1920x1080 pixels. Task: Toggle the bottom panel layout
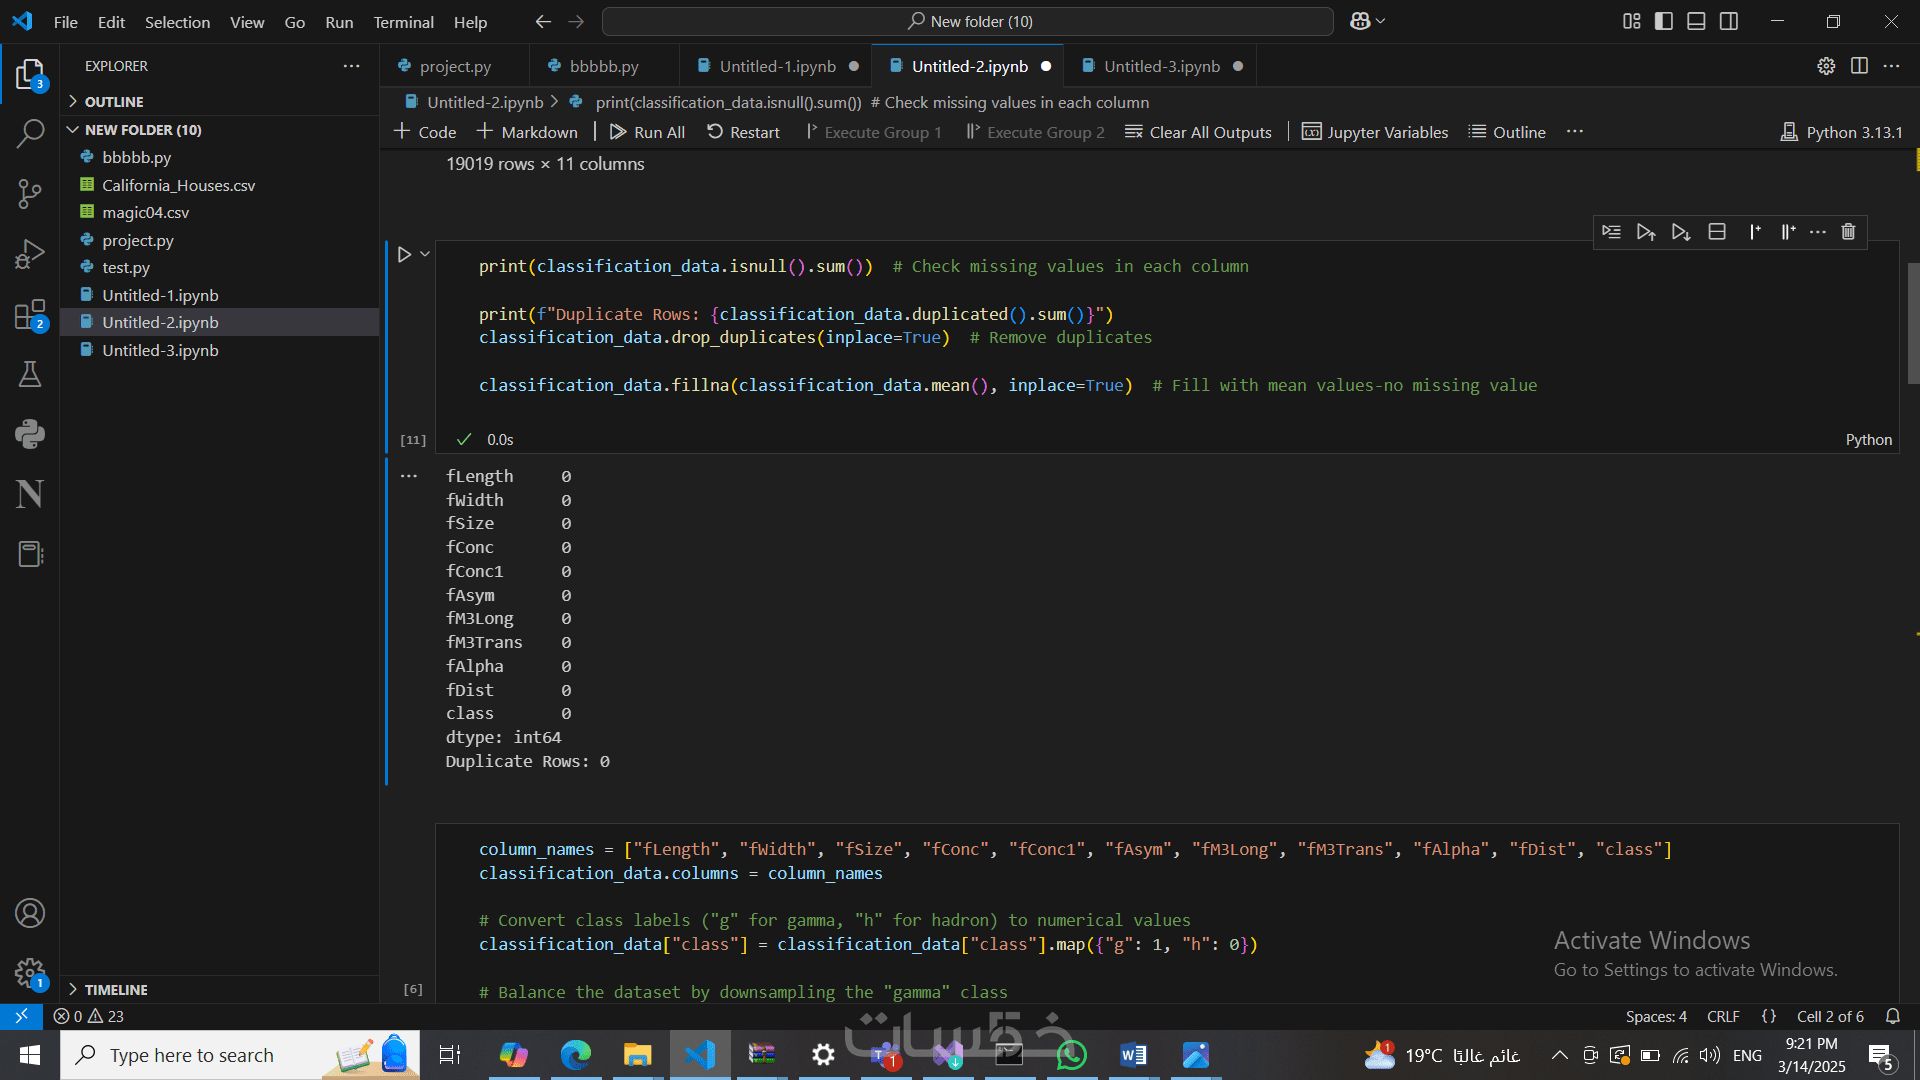coord(1696,21)
